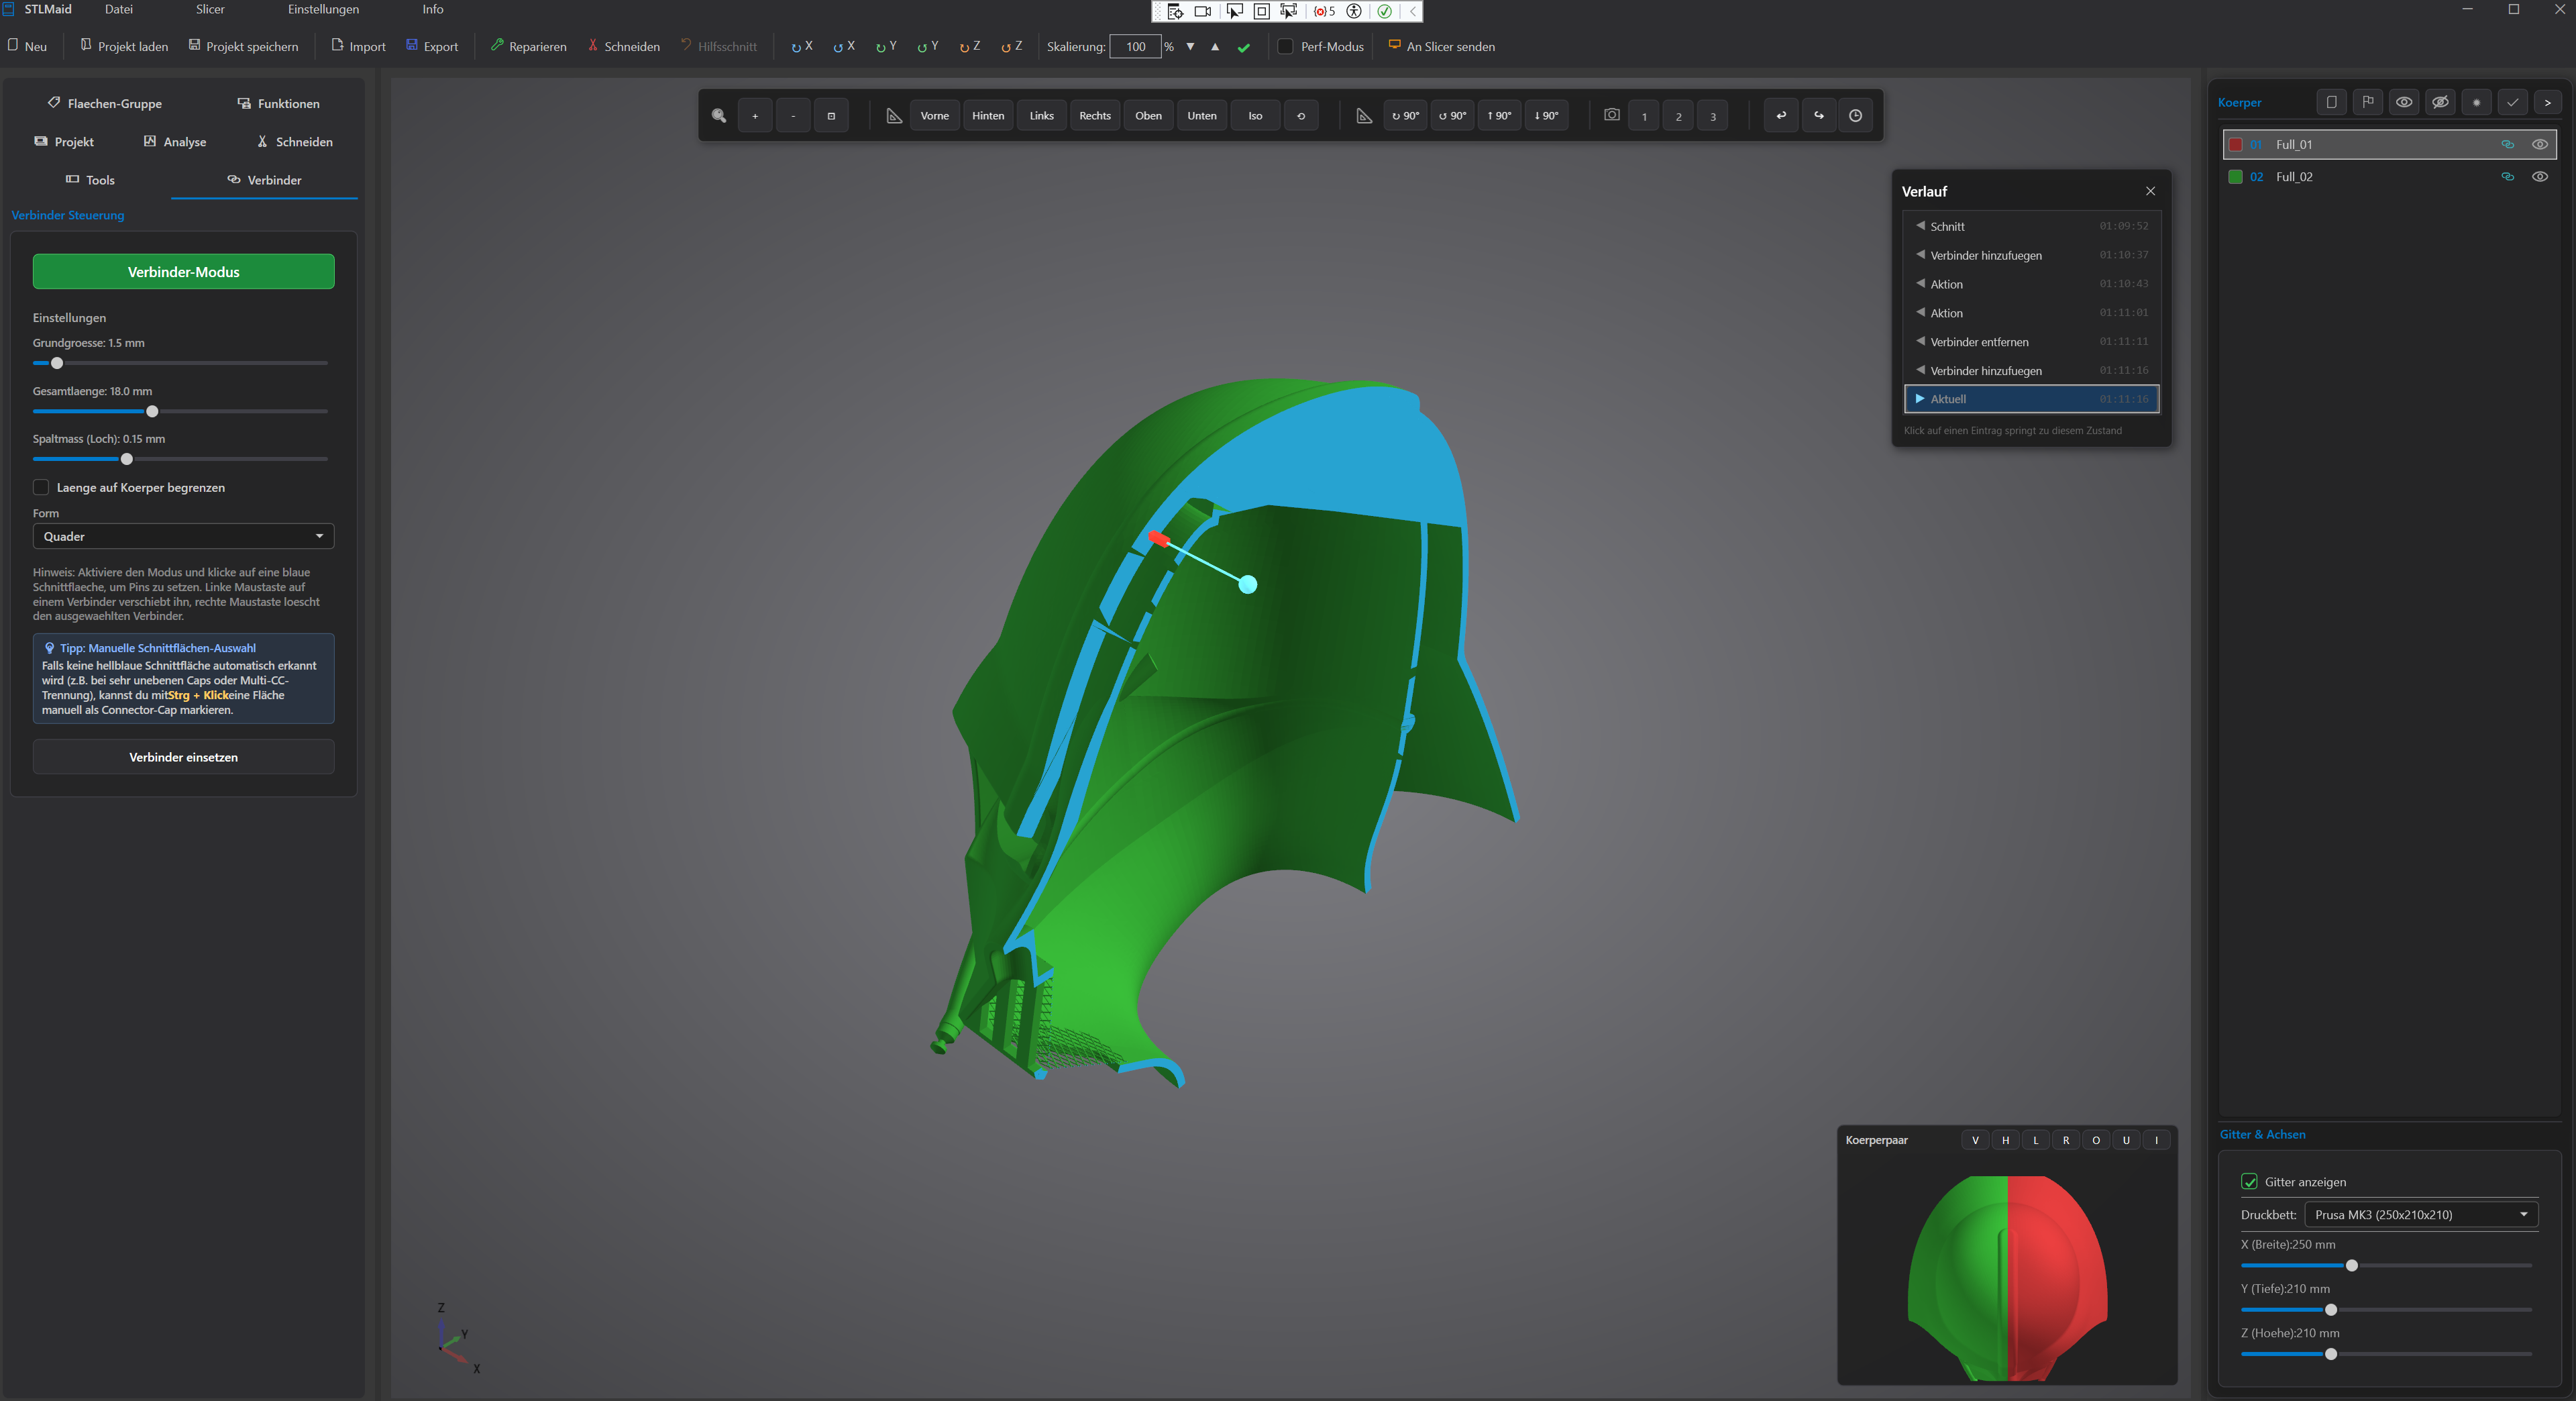Click An Slicer senden

pyautogui.click(x=1442, y=46)
